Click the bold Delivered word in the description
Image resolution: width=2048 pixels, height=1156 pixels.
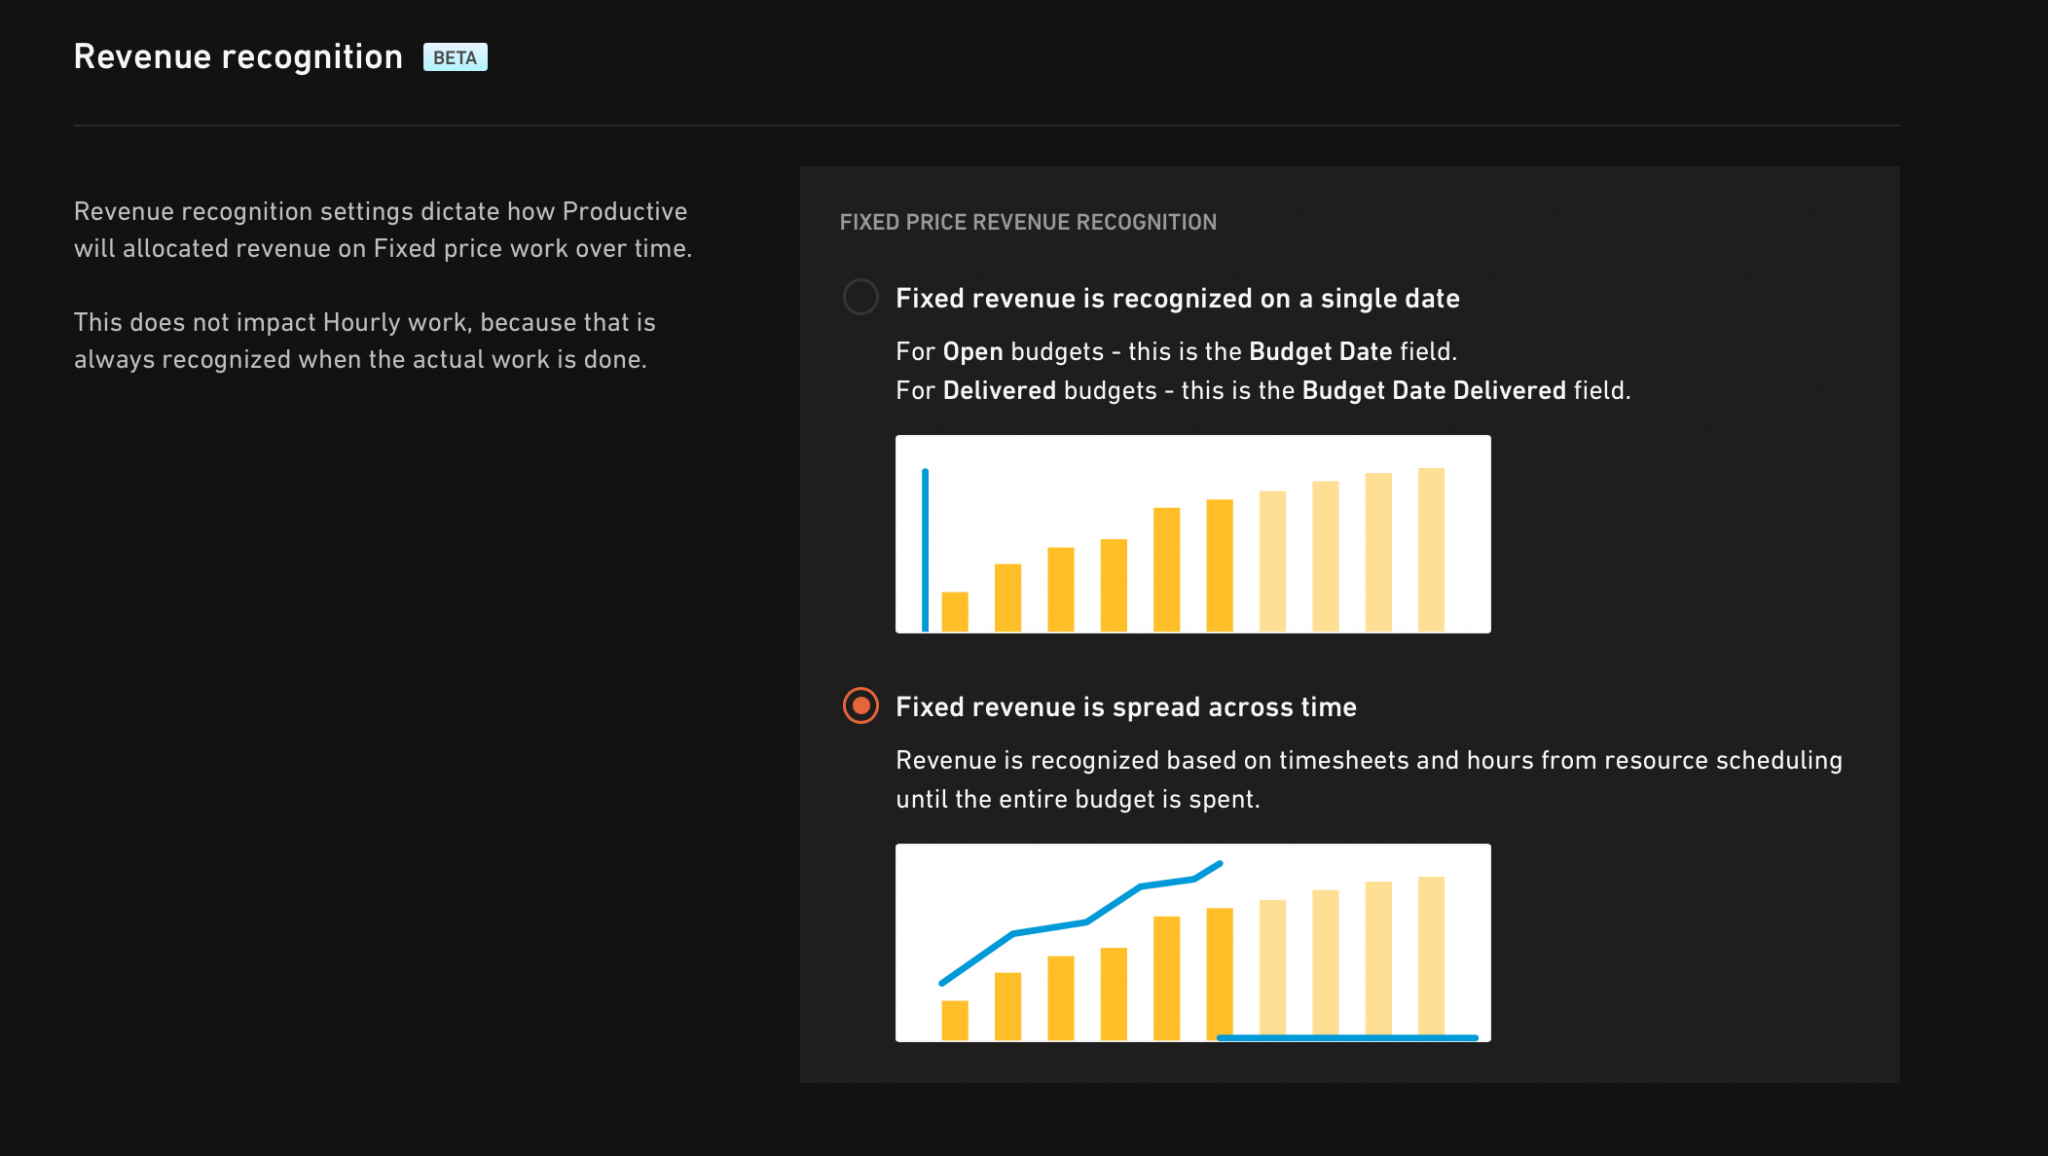tap(999, 390)
